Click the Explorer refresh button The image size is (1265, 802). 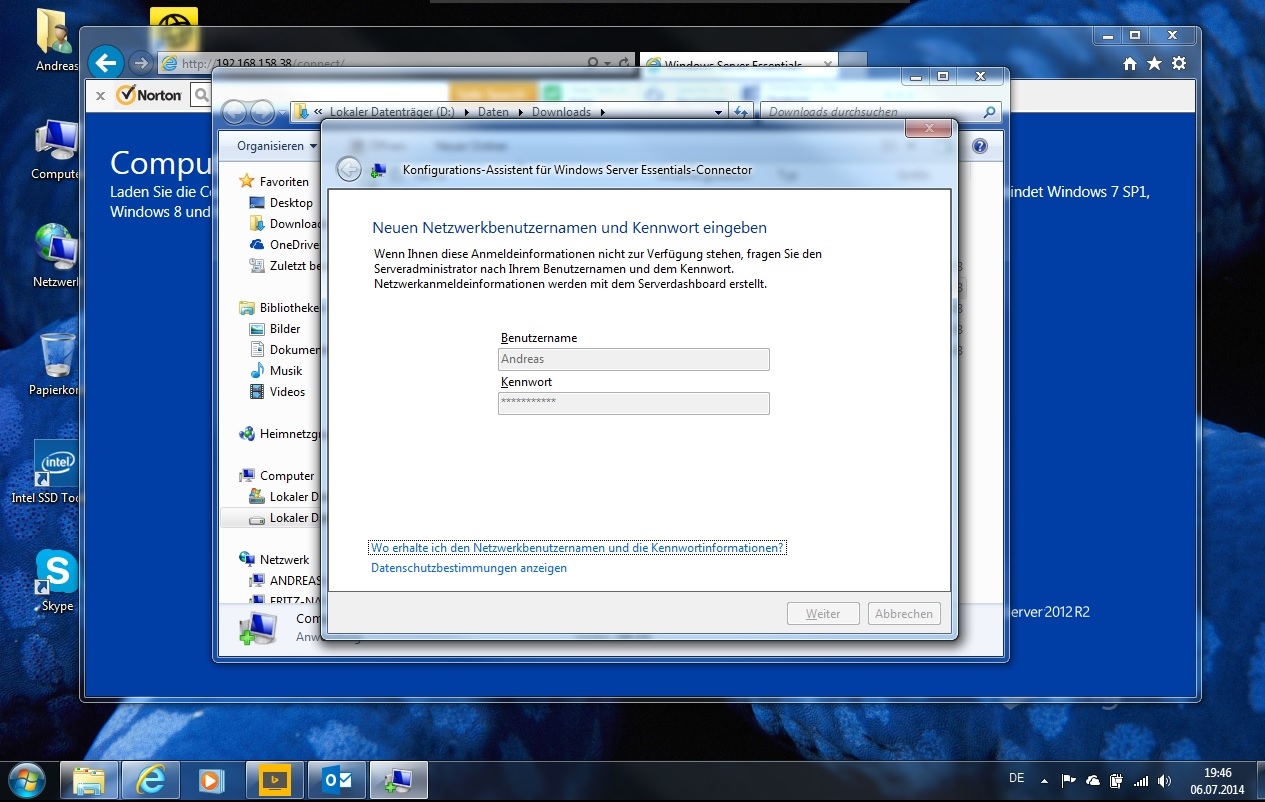click(x=741, y=112)
